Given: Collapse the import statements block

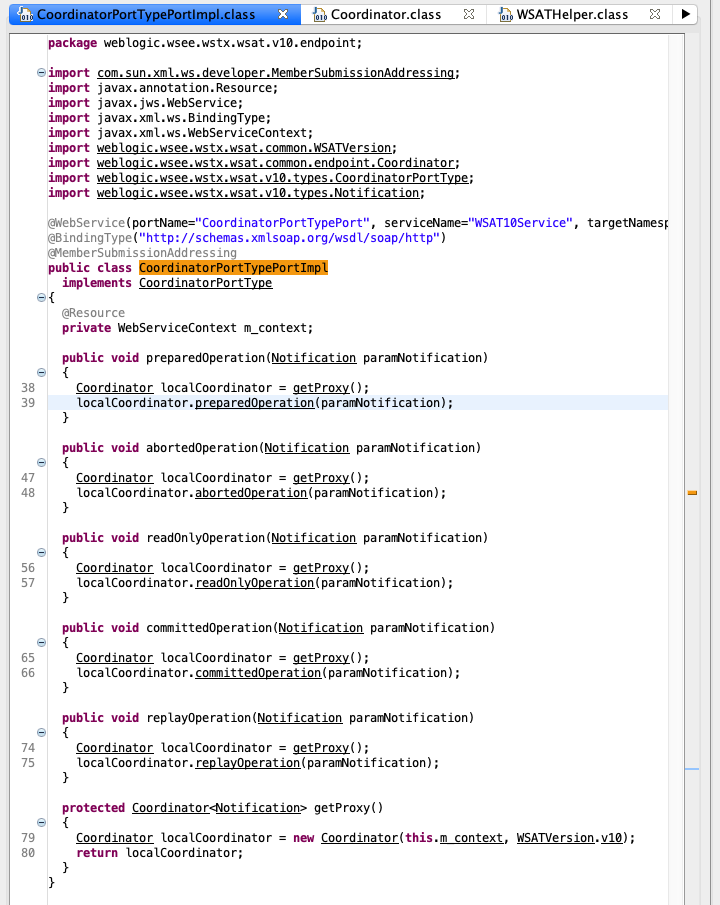Looking at the screenshot, I should (x=41, y=73).
